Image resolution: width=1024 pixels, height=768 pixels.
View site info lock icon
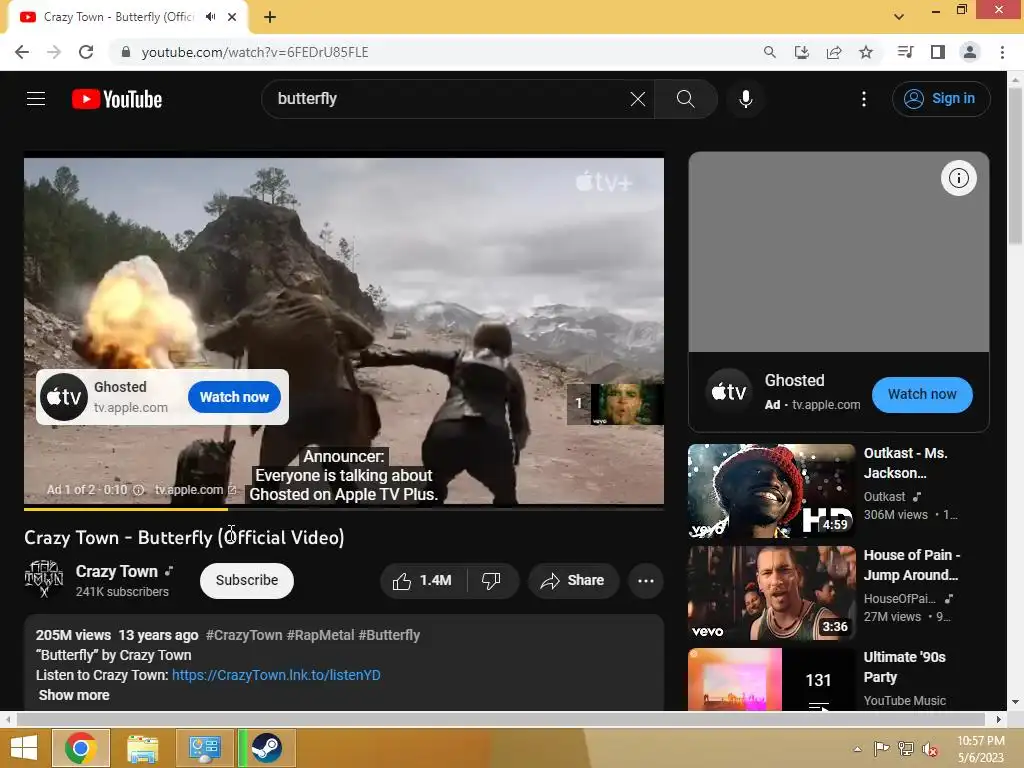click(x=126, y=52)
